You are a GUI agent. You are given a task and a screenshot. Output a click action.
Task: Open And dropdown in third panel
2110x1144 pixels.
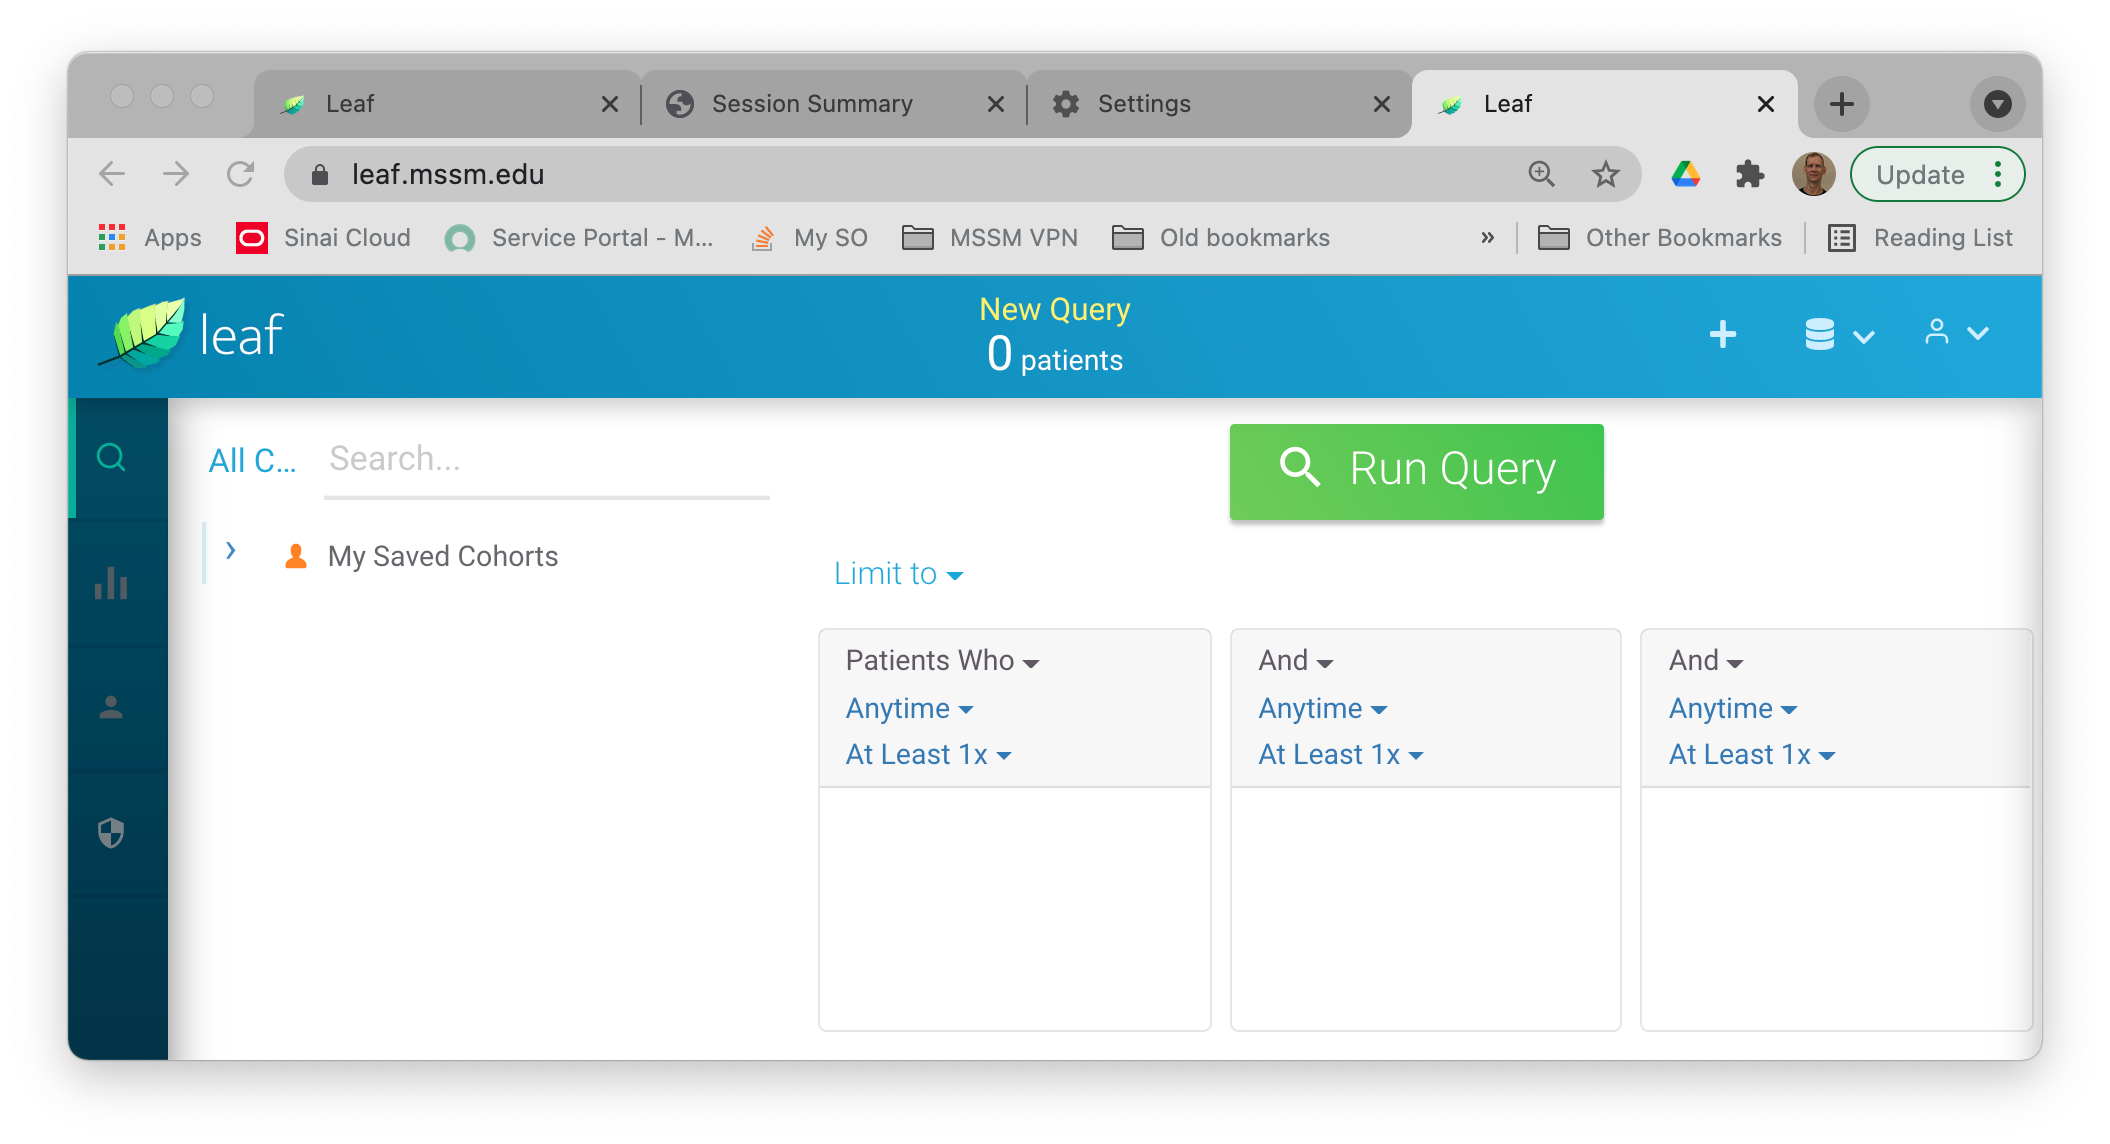coord(1705,661)
